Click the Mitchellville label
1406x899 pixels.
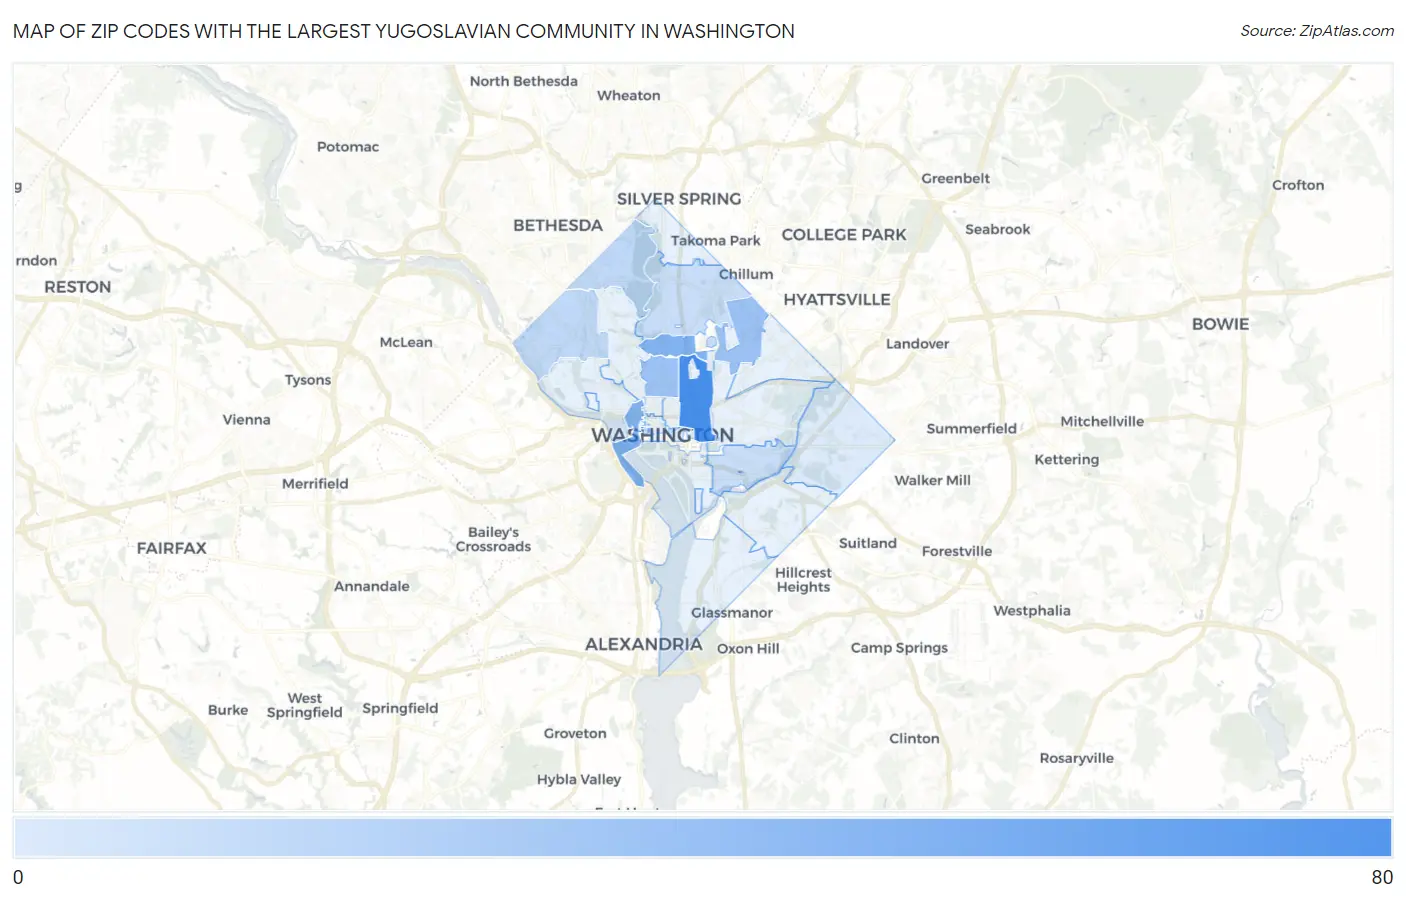pos(1102,422)
